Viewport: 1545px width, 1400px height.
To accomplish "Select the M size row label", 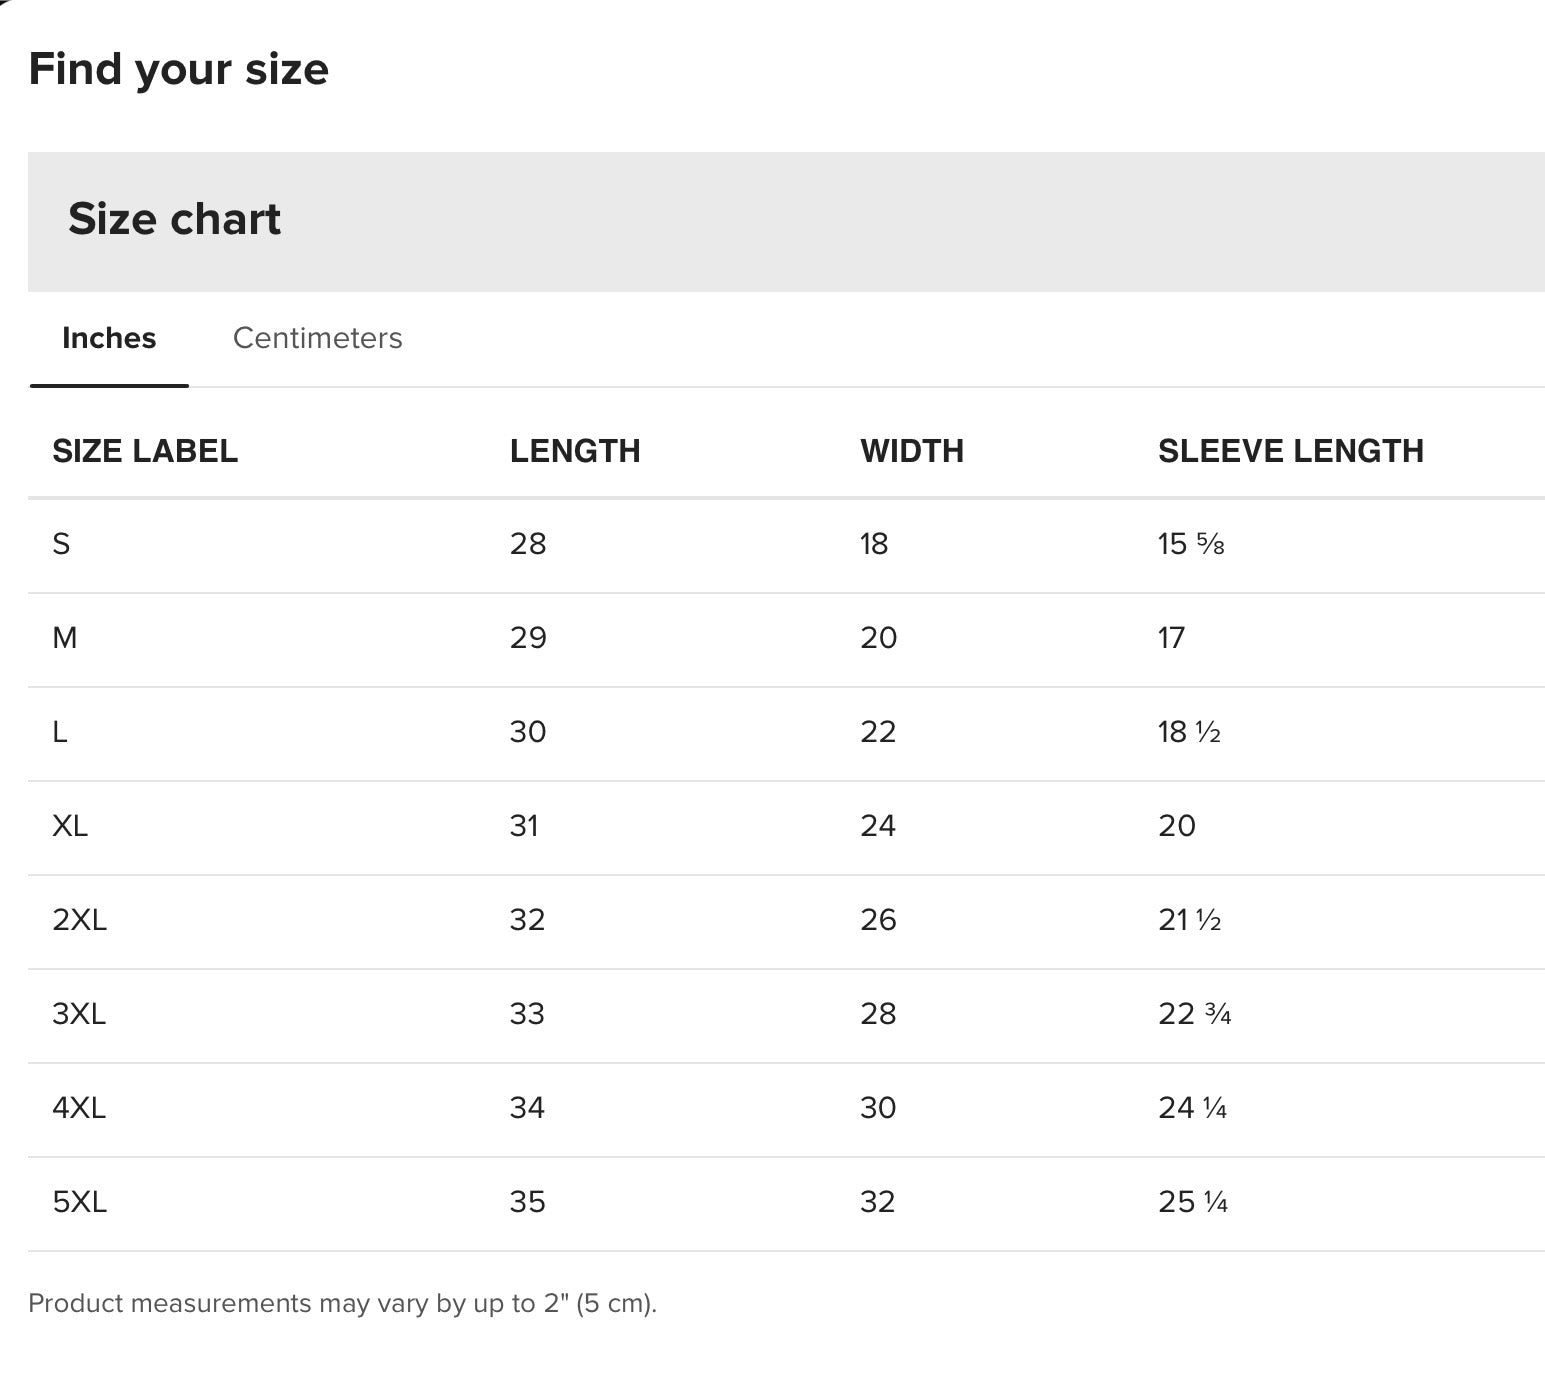I will tap(64, 638).
